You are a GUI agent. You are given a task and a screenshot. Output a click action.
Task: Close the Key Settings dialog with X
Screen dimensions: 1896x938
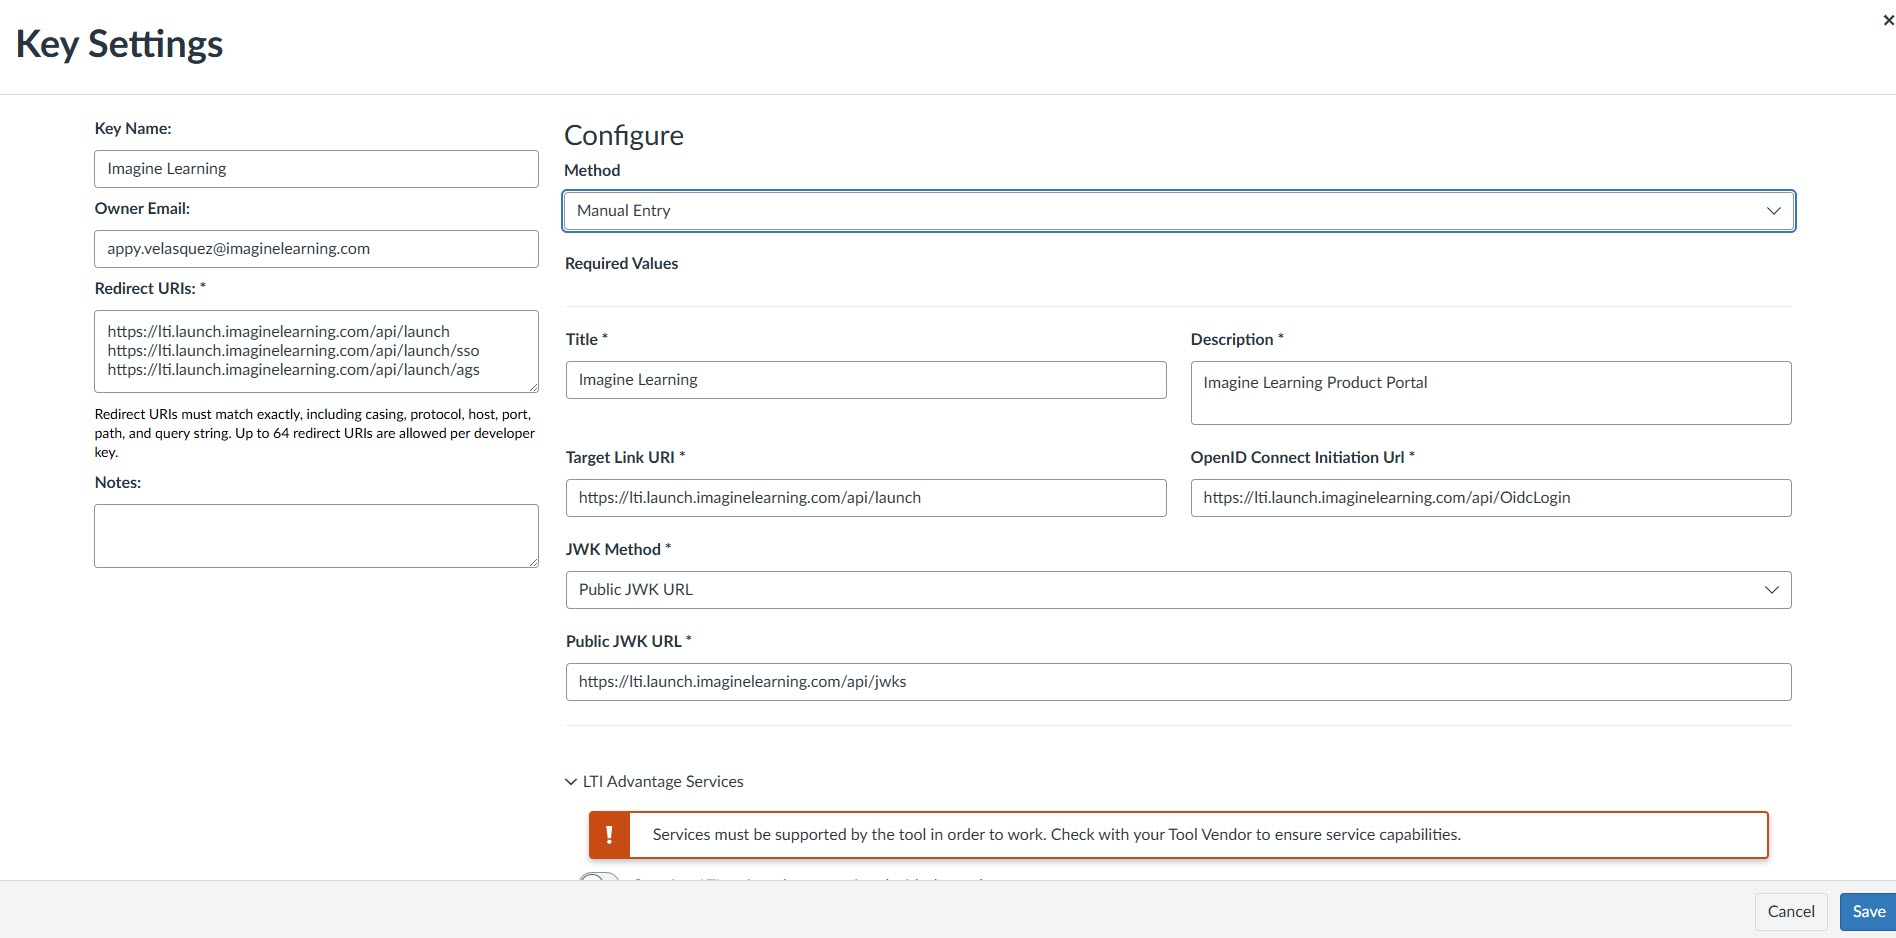pos(1888,20)
